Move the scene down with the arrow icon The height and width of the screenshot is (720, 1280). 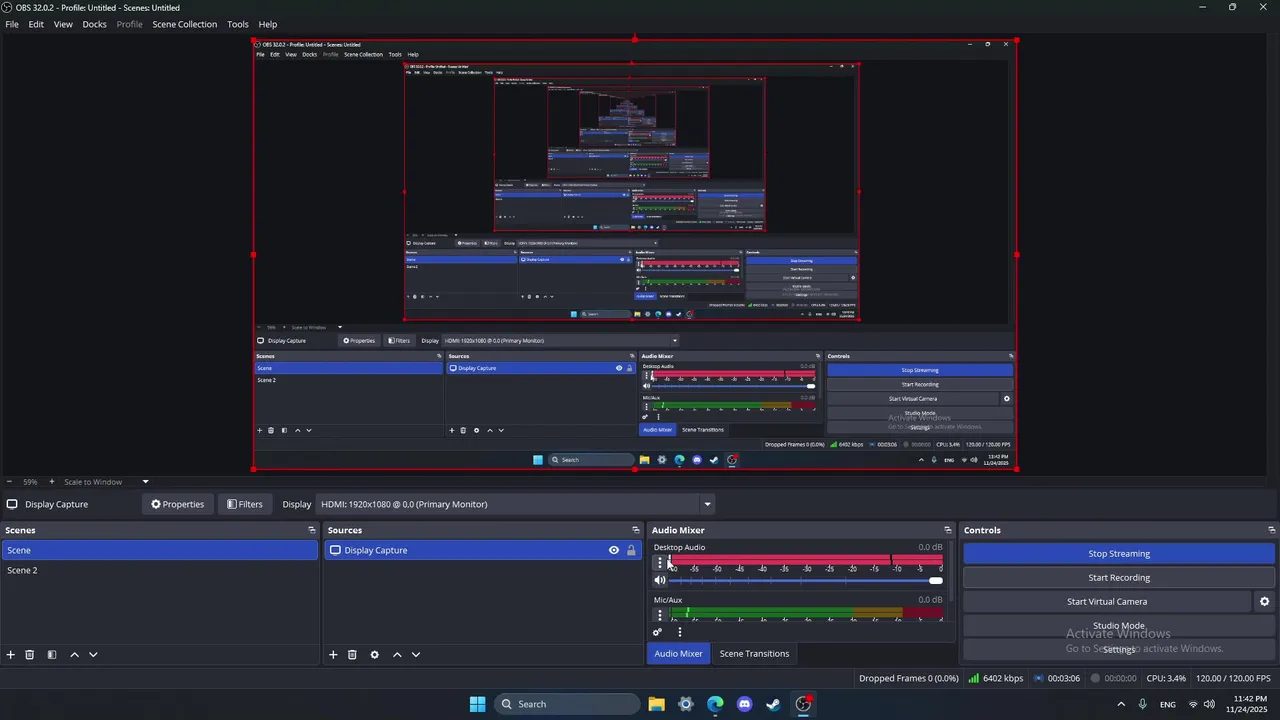[93, 655]
